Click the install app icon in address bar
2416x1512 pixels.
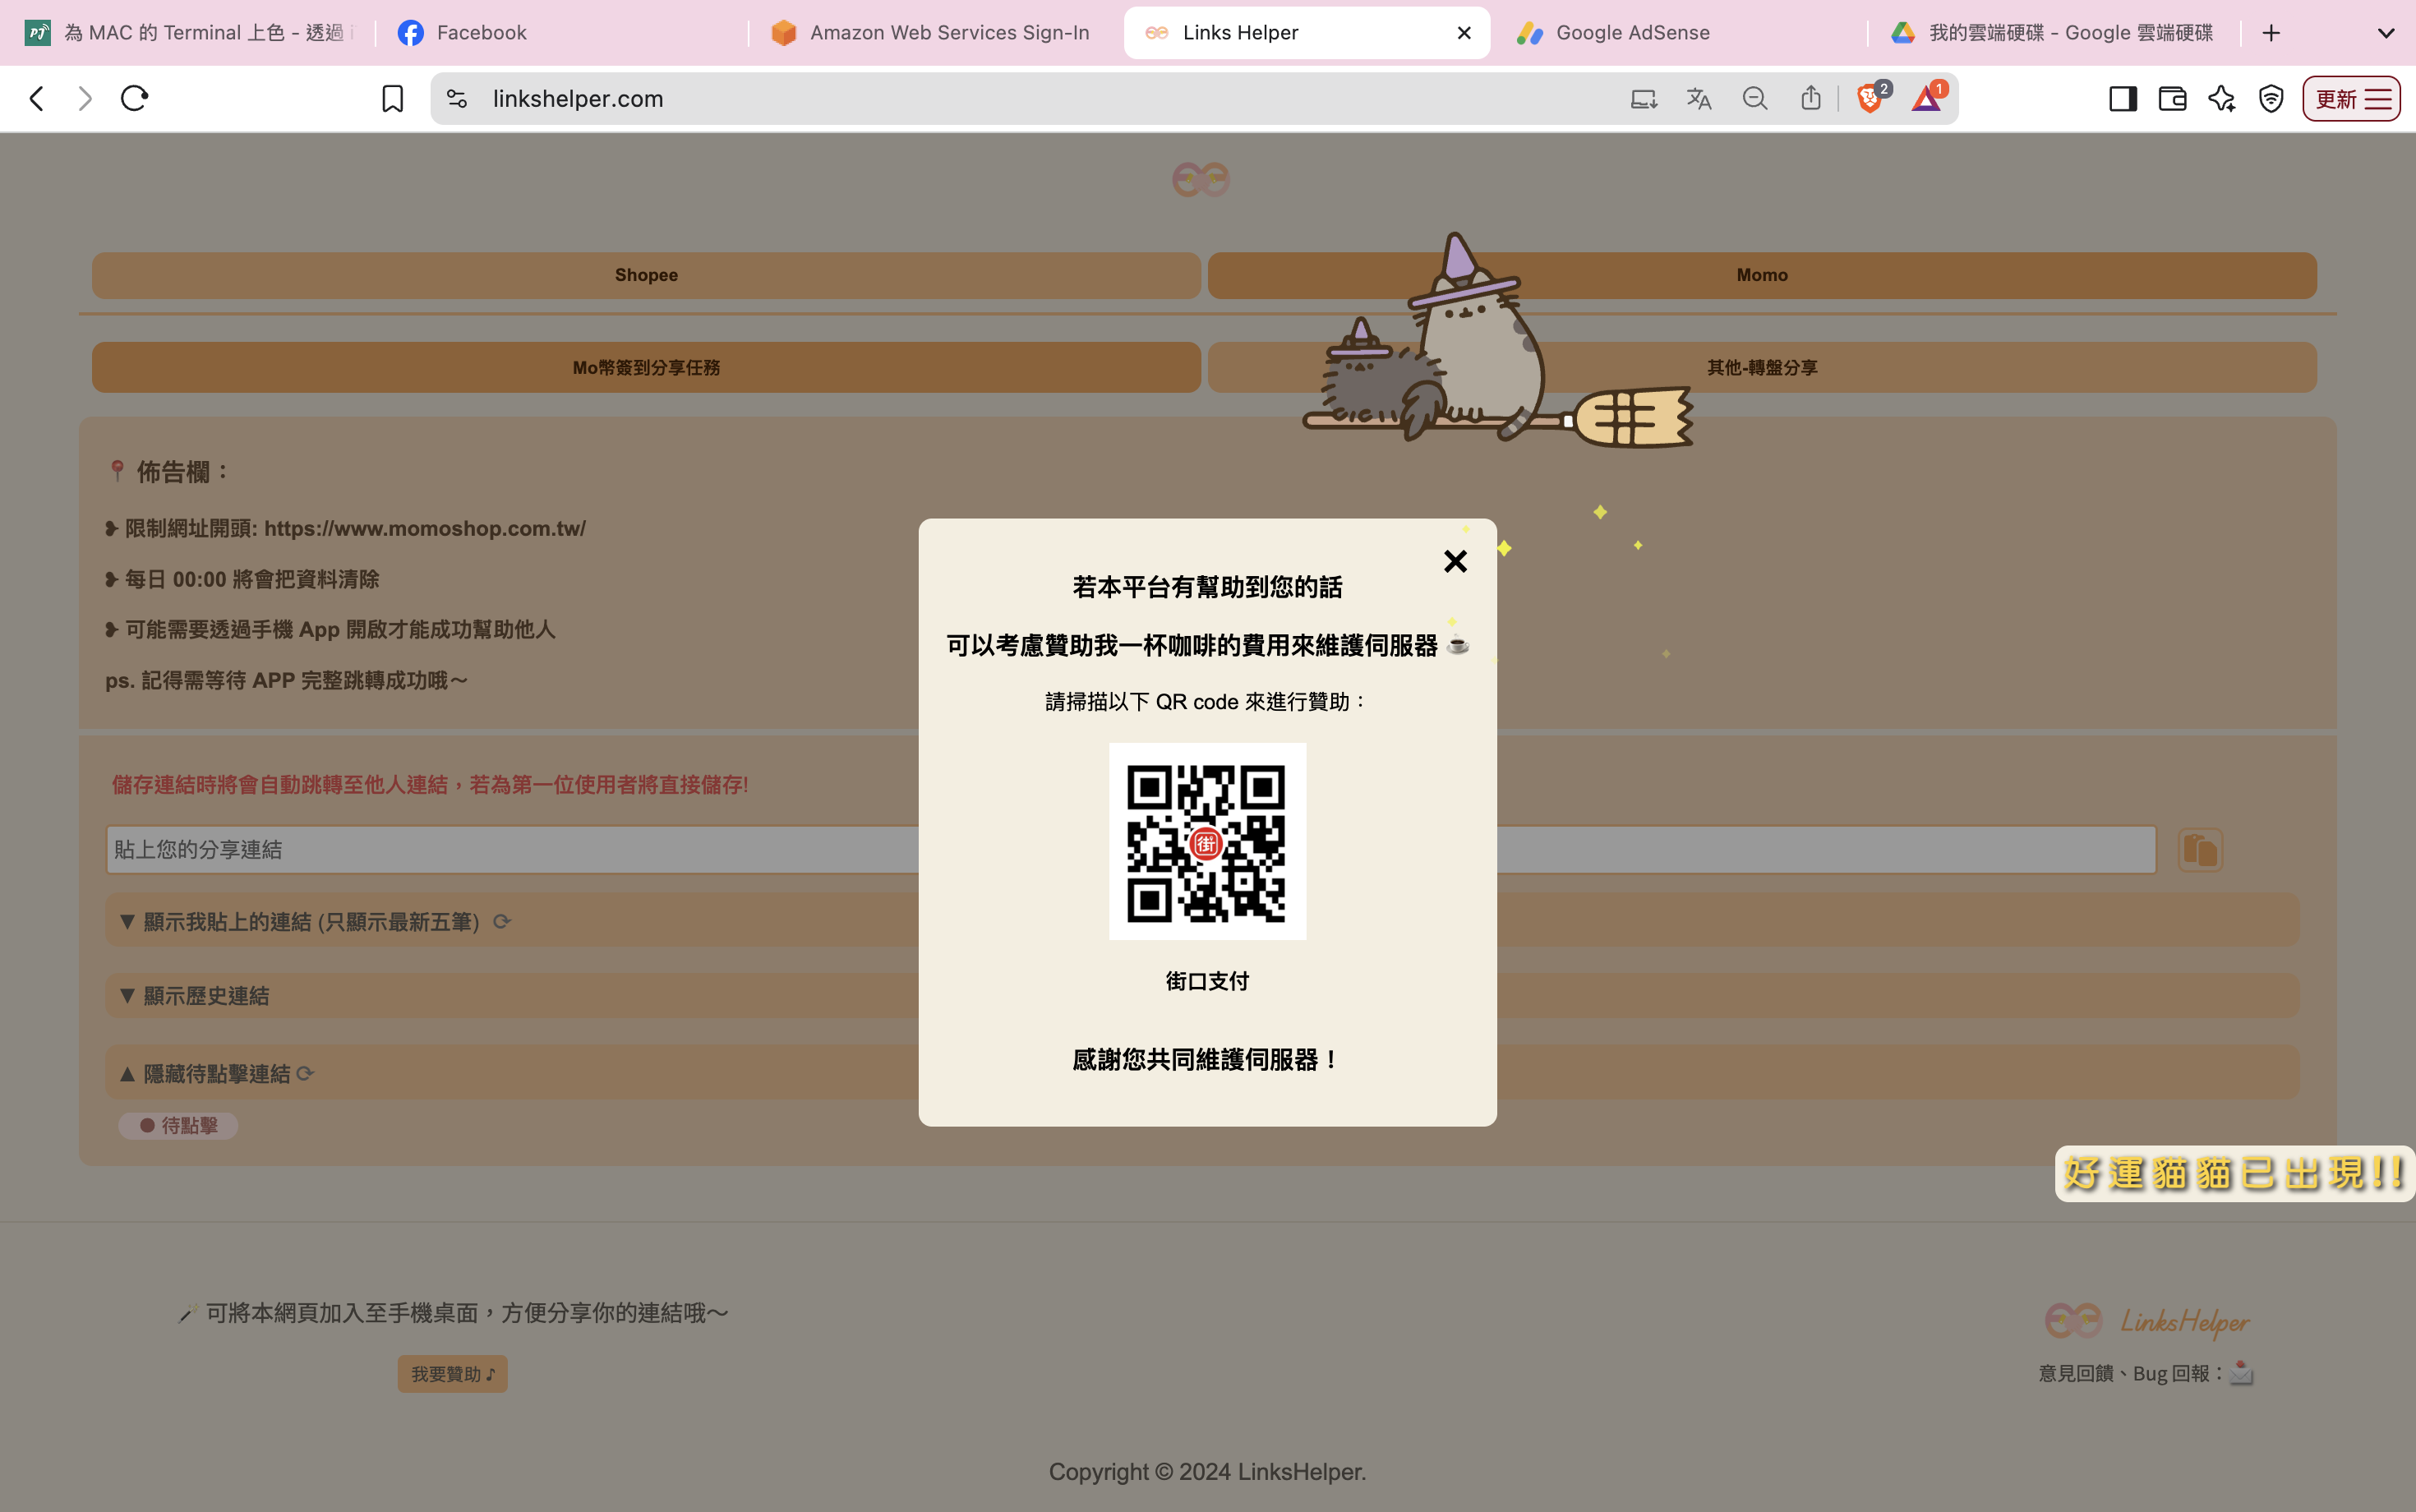(1643, 98)
